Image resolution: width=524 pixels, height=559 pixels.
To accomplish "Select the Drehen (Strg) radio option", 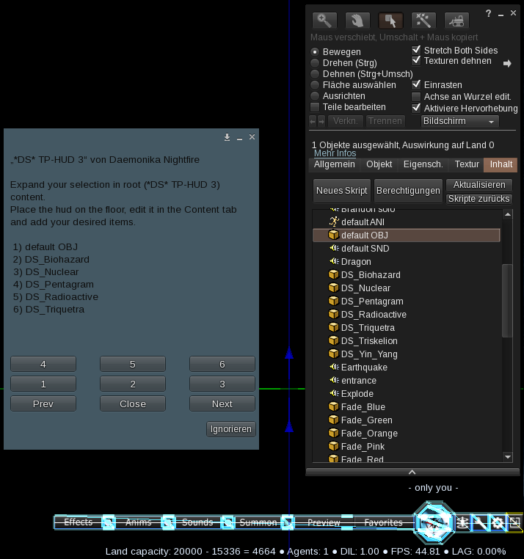I will (x=315, y=63).
